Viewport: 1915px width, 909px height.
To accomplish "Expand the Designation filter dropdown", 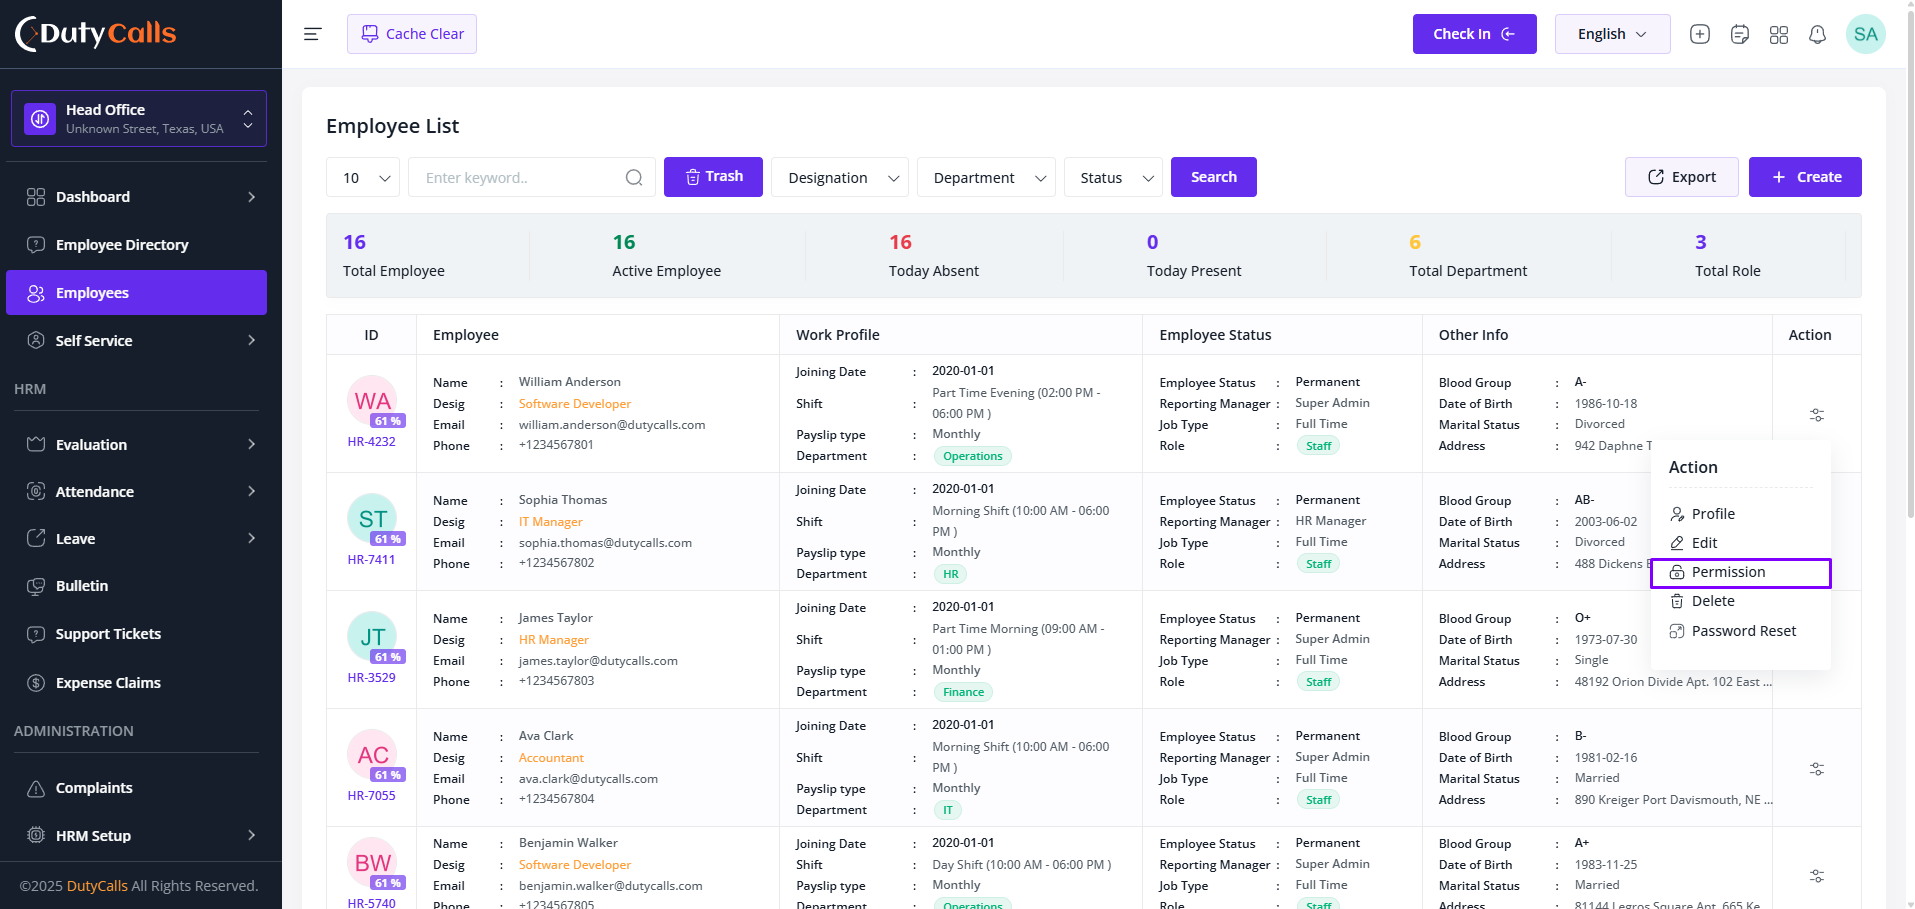I will 840,177.
